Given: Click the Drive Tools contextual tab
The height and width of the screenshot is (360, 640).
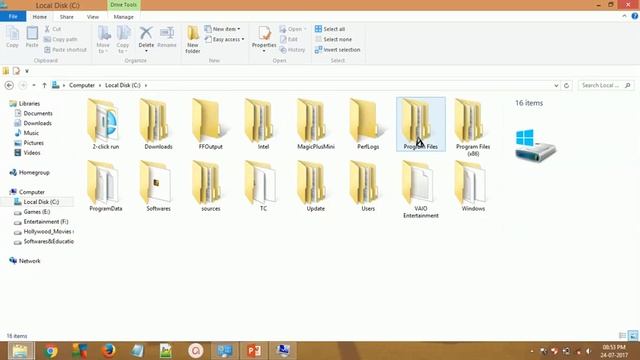Looking at the screenshot, I should (123, 5).
